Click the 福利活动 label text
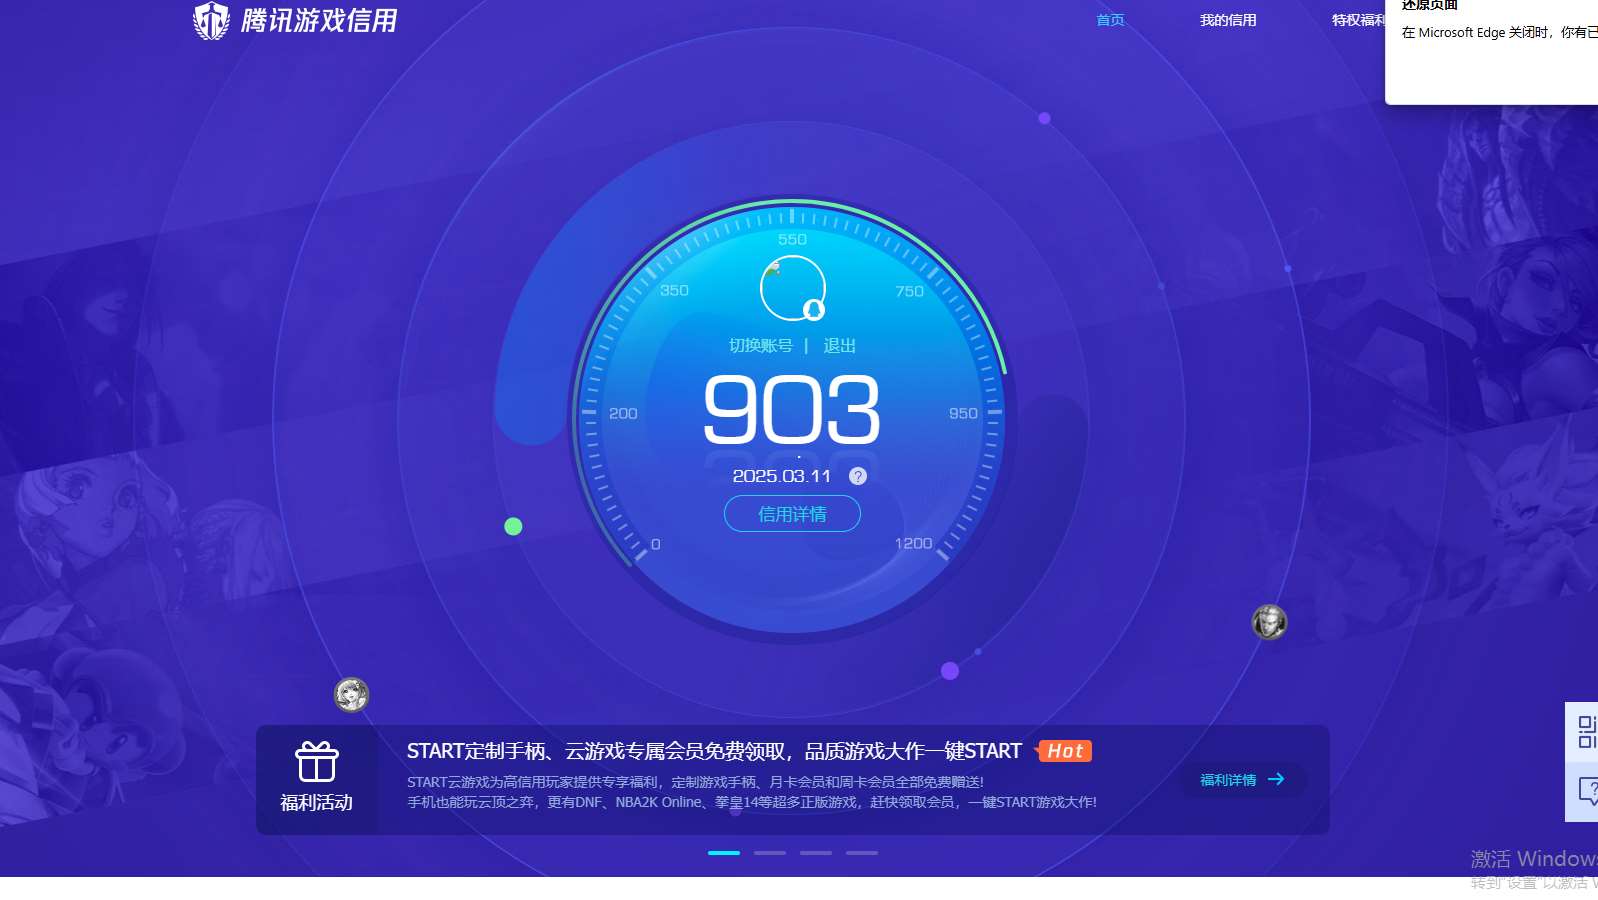This screenshot has height=900, width=1598. click(x=316, y=803)
